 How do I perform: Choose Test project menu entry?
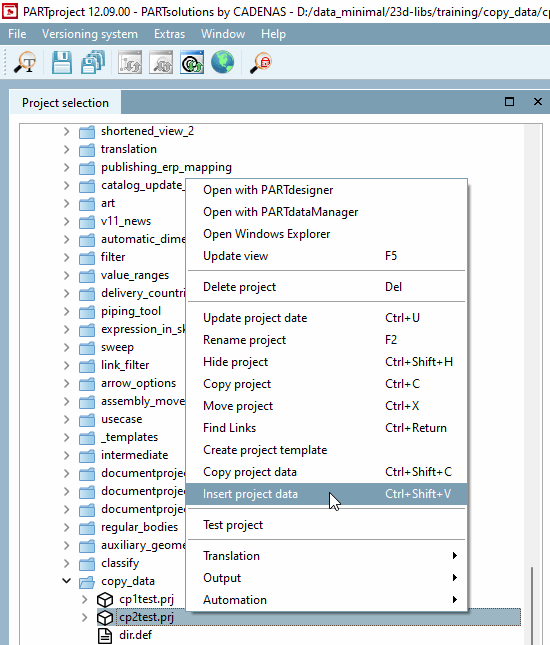(x=327, y=525)
